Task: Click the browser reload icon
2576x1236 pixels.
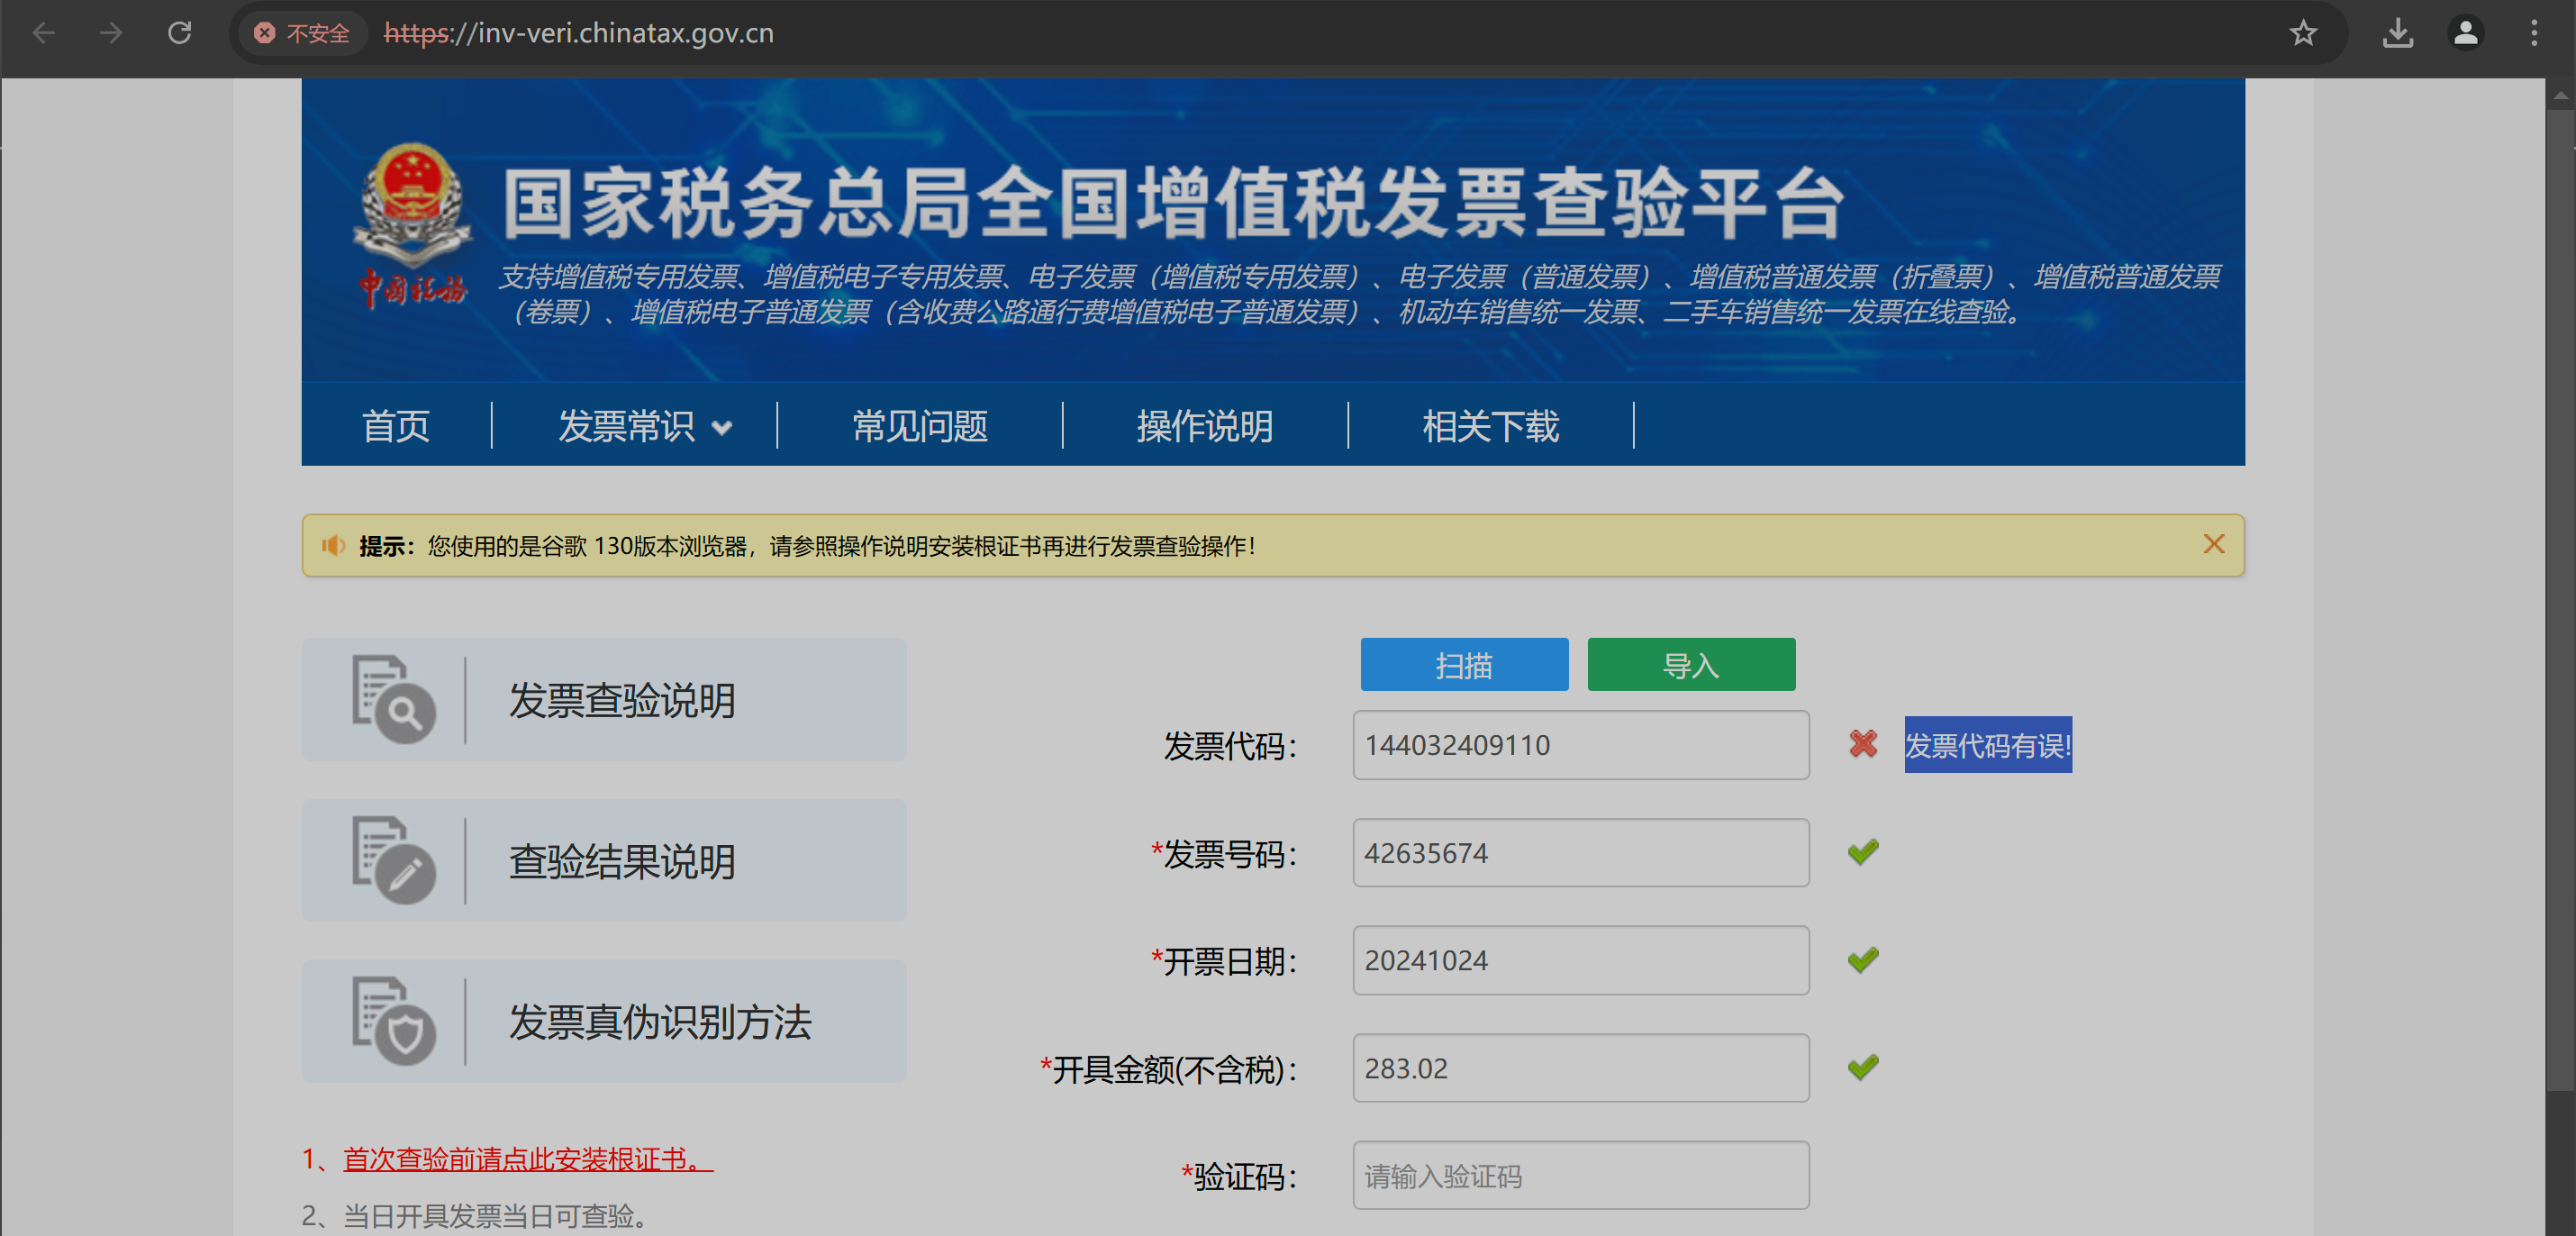Action: click(179, 33)
